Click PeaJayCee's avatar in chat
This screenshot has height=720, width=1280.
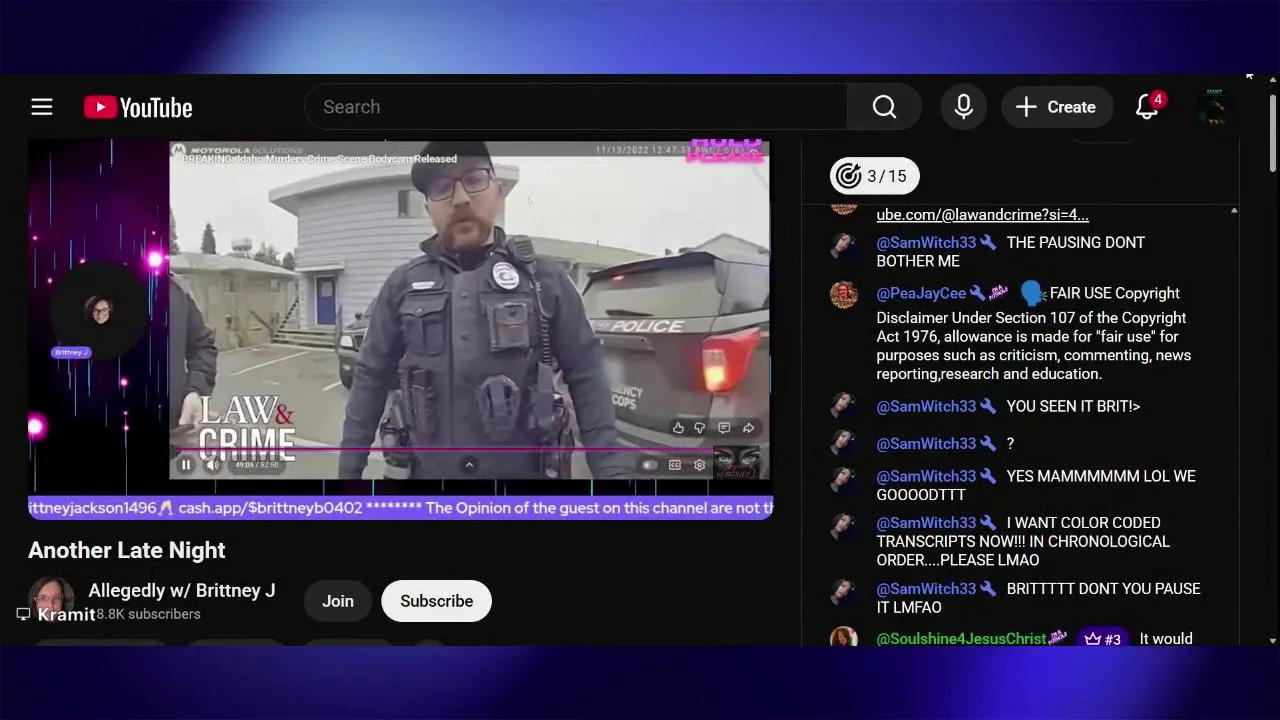(844, 295)
